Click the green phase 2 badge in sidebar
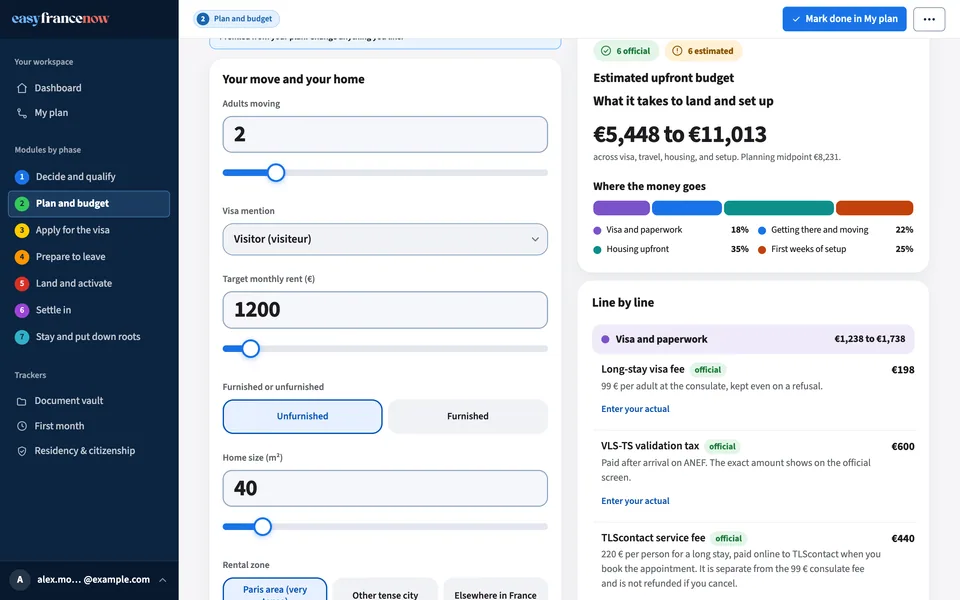The height and width of the screenshot is (600, 960). point(22,204)
